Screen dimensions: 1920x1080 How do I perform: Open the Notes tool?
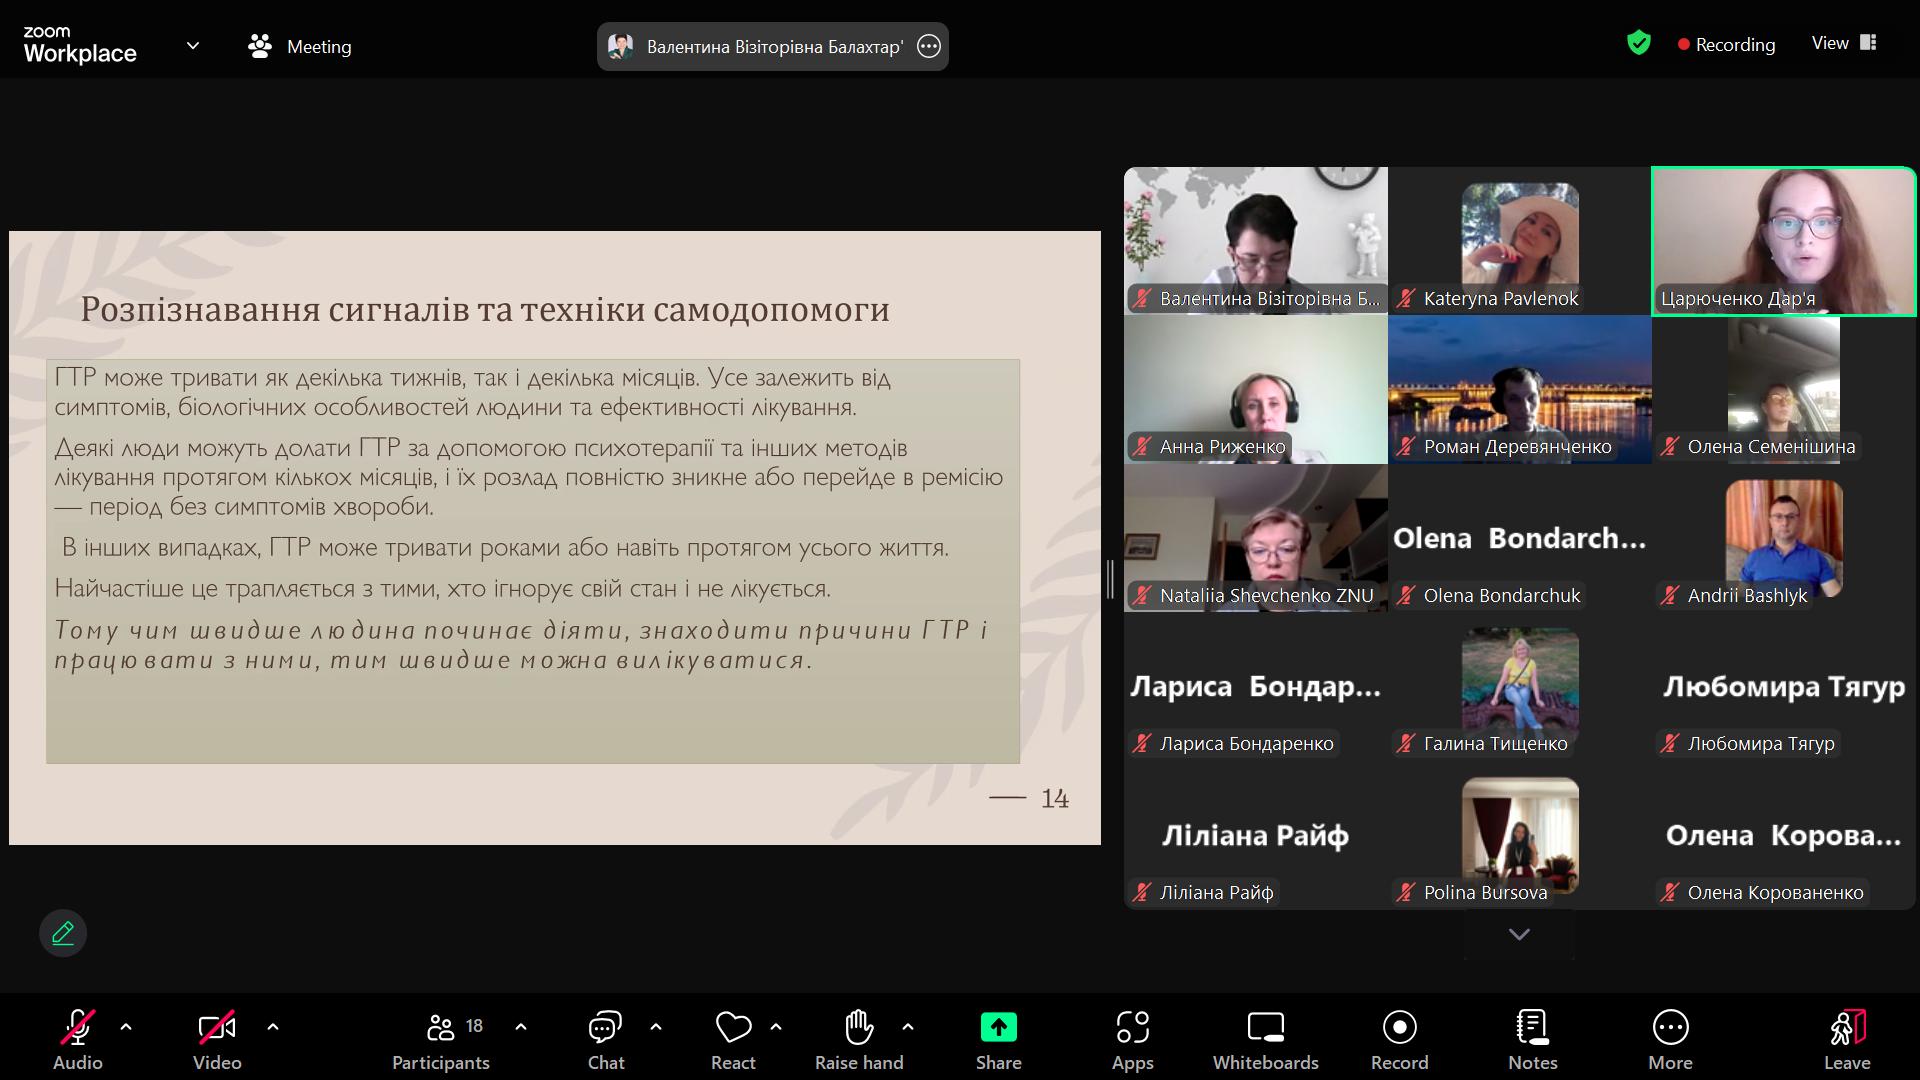[1533, 1041]
